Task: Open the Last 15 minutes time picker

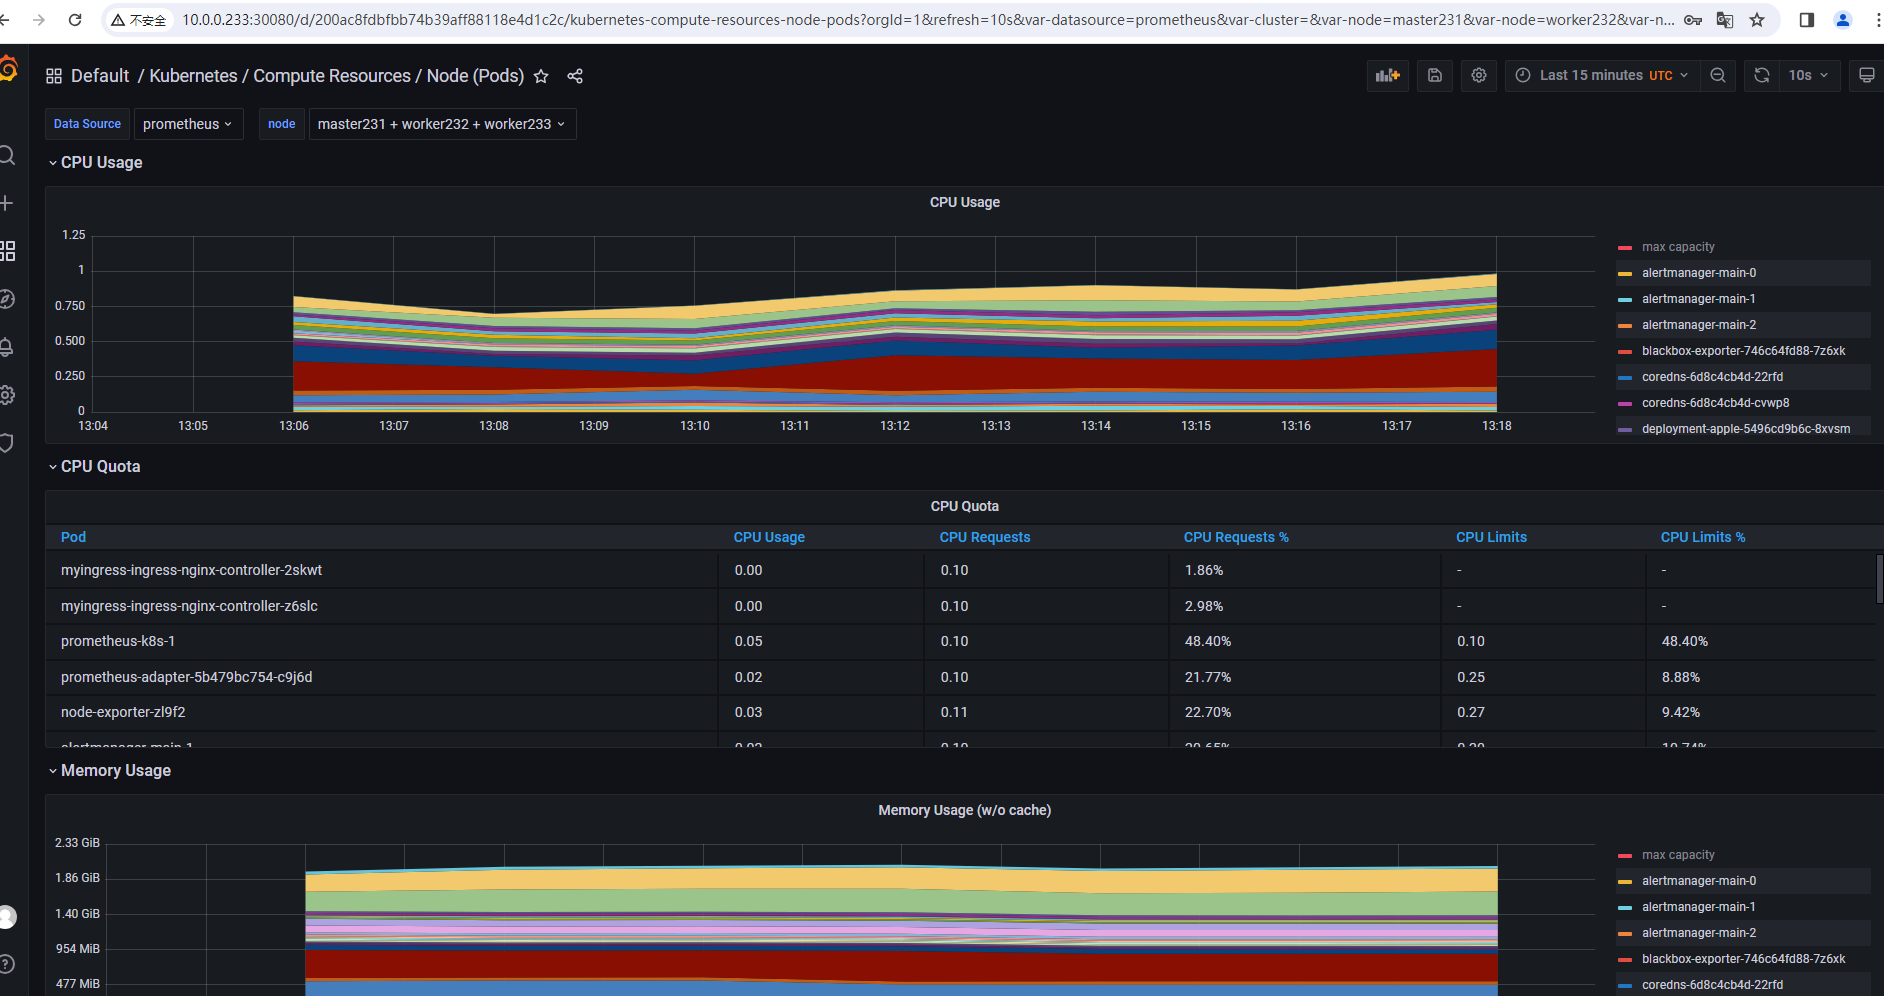Action: [x=1602, y=75]
